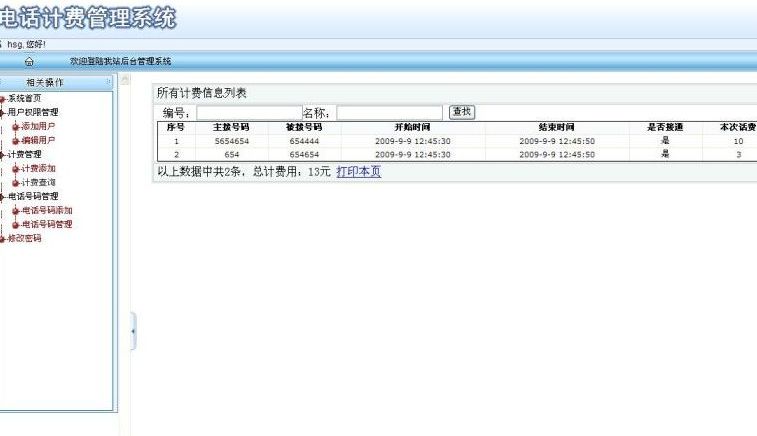Click the 相关操作 panel header
Screen dimensions: 757x436
45,81
